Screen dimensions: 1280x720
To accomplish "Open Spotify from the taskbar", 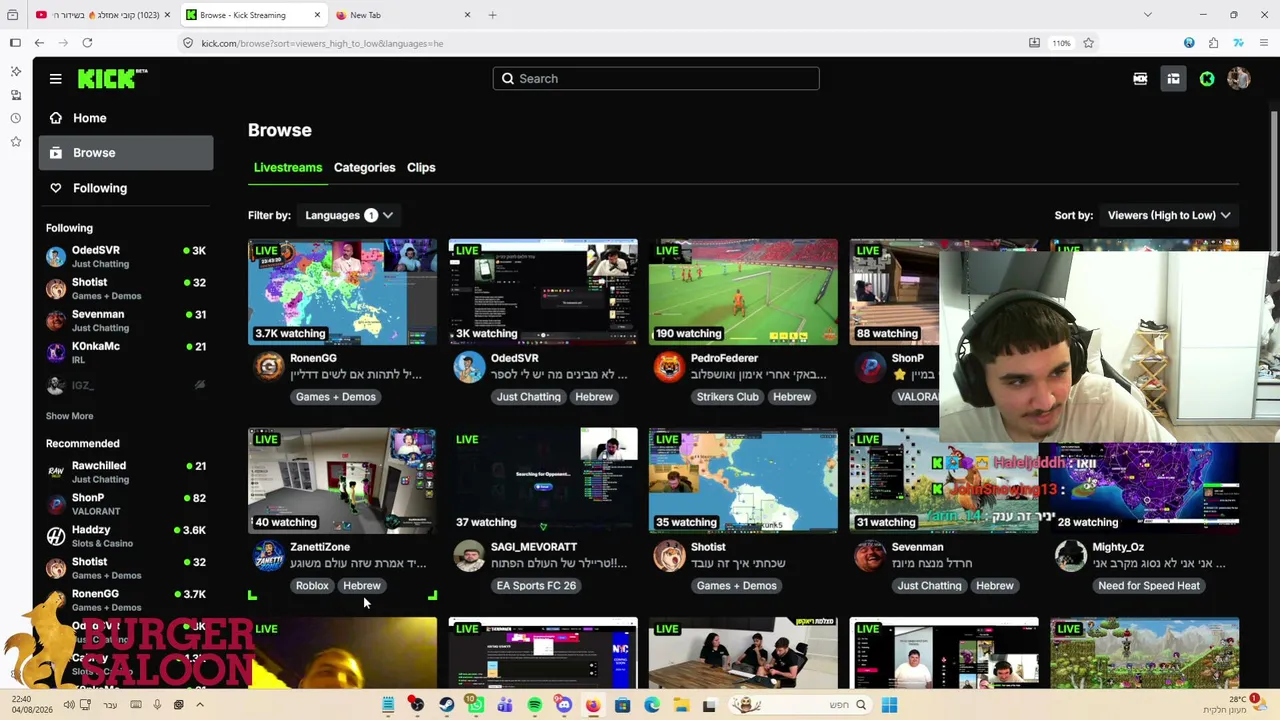I will tap(534, 705).
